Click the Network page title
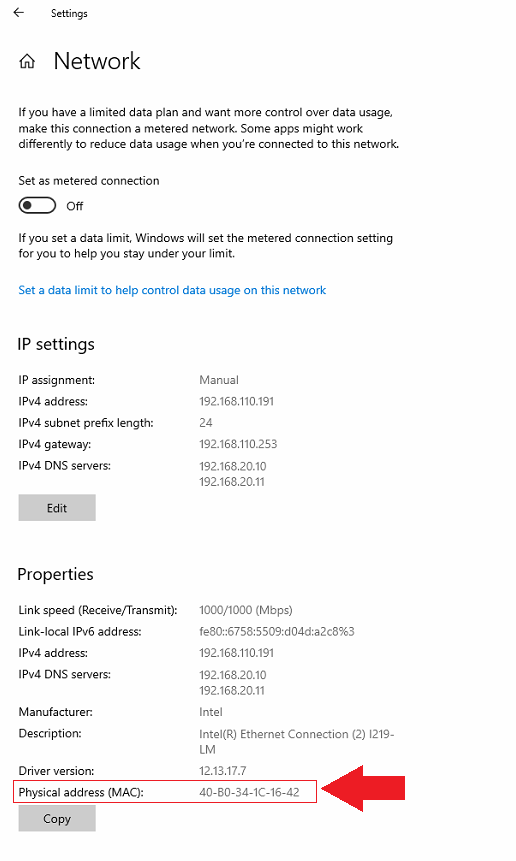The image size is (516, 861). click(97, 61)
